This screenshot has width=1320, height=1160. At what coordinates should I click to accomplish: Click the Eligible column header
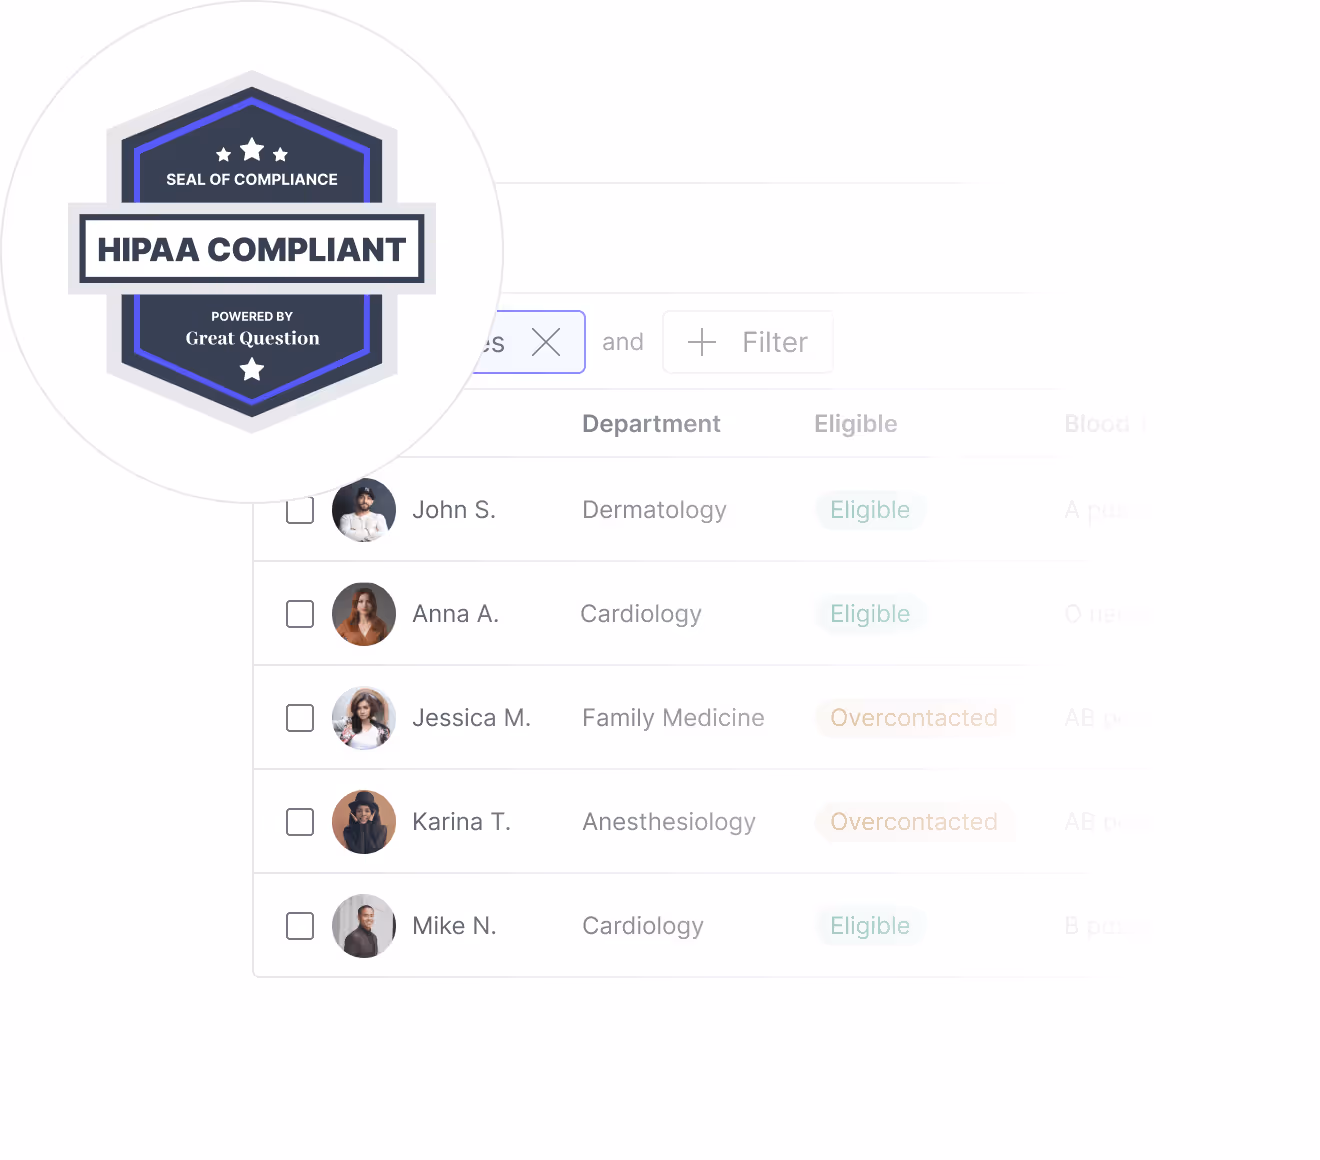coord(855,423)
